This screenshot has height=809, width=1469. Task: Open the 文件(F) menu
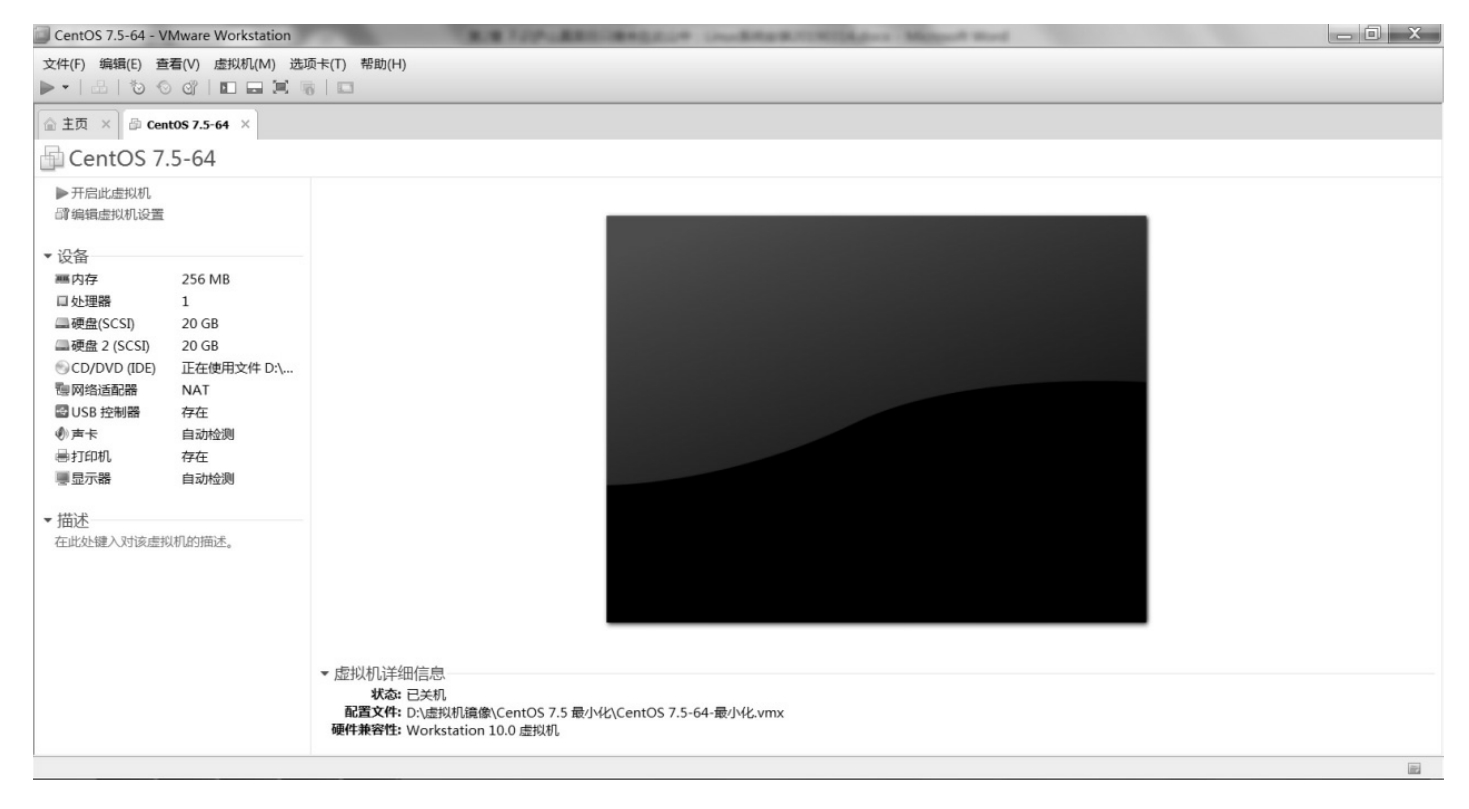pos(62,64)
